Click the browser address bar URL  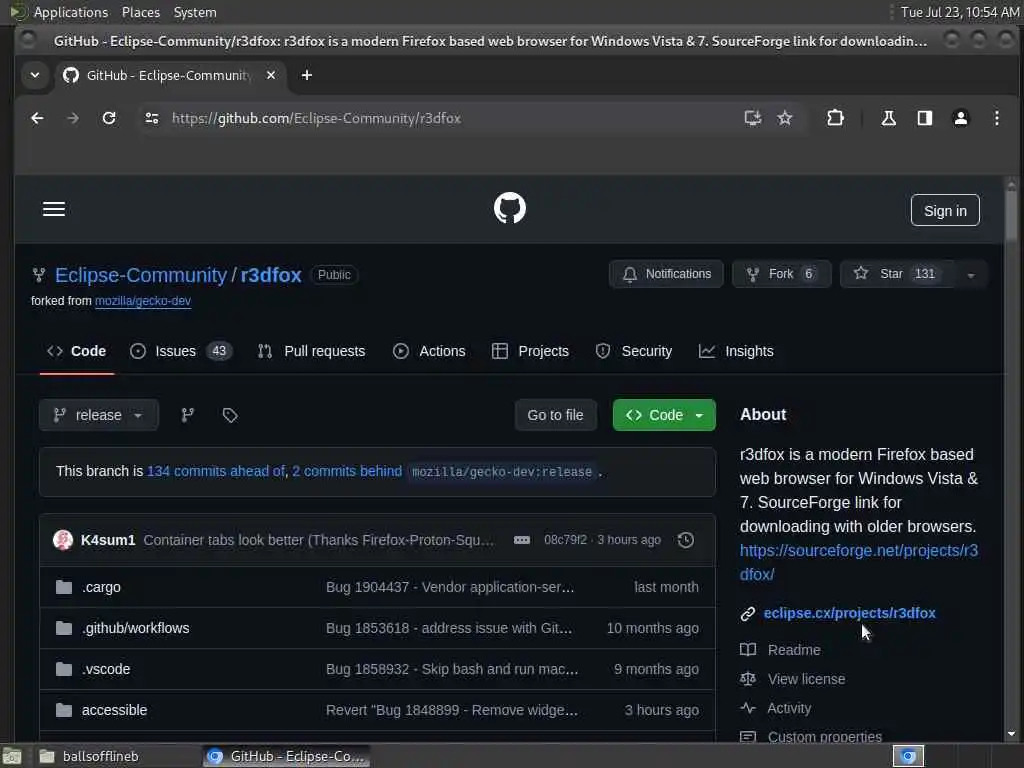point(316,118)
